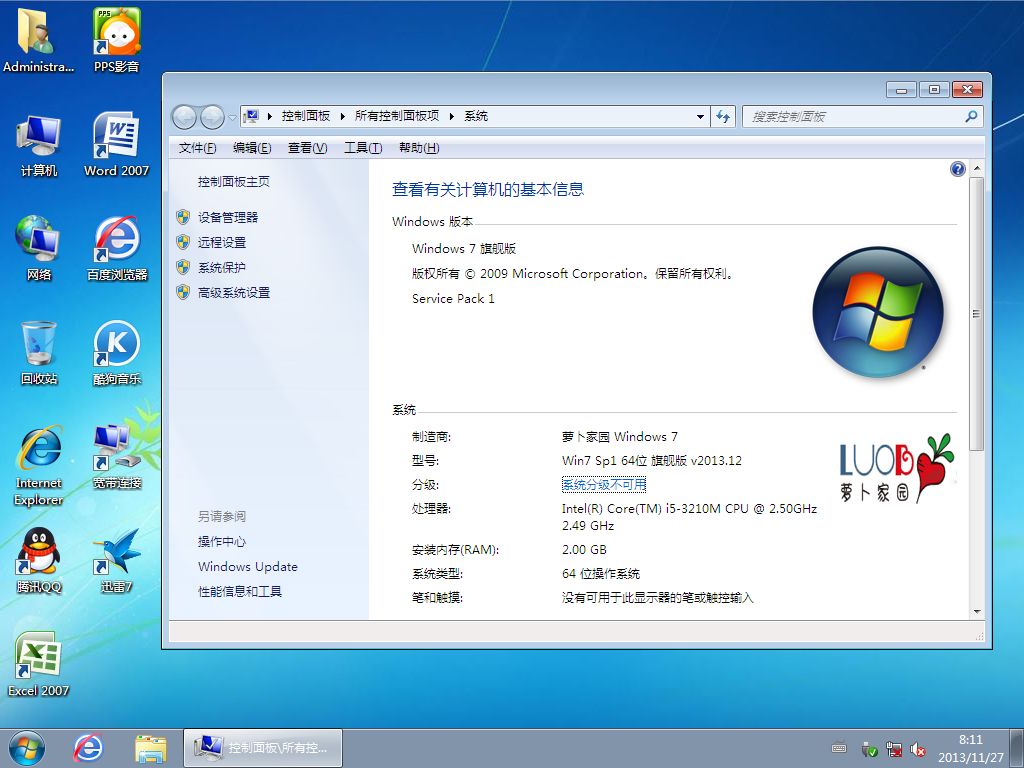Screen dimensions: 1024x768
Task: Launch 腾讯QQ desktop shortcut
Action: click(x=39, y=560)
